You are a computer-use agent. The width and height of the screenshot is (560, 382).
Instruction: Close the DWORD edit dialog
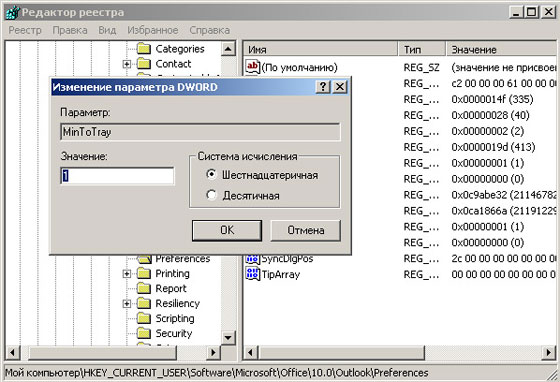tap(340, 87)
